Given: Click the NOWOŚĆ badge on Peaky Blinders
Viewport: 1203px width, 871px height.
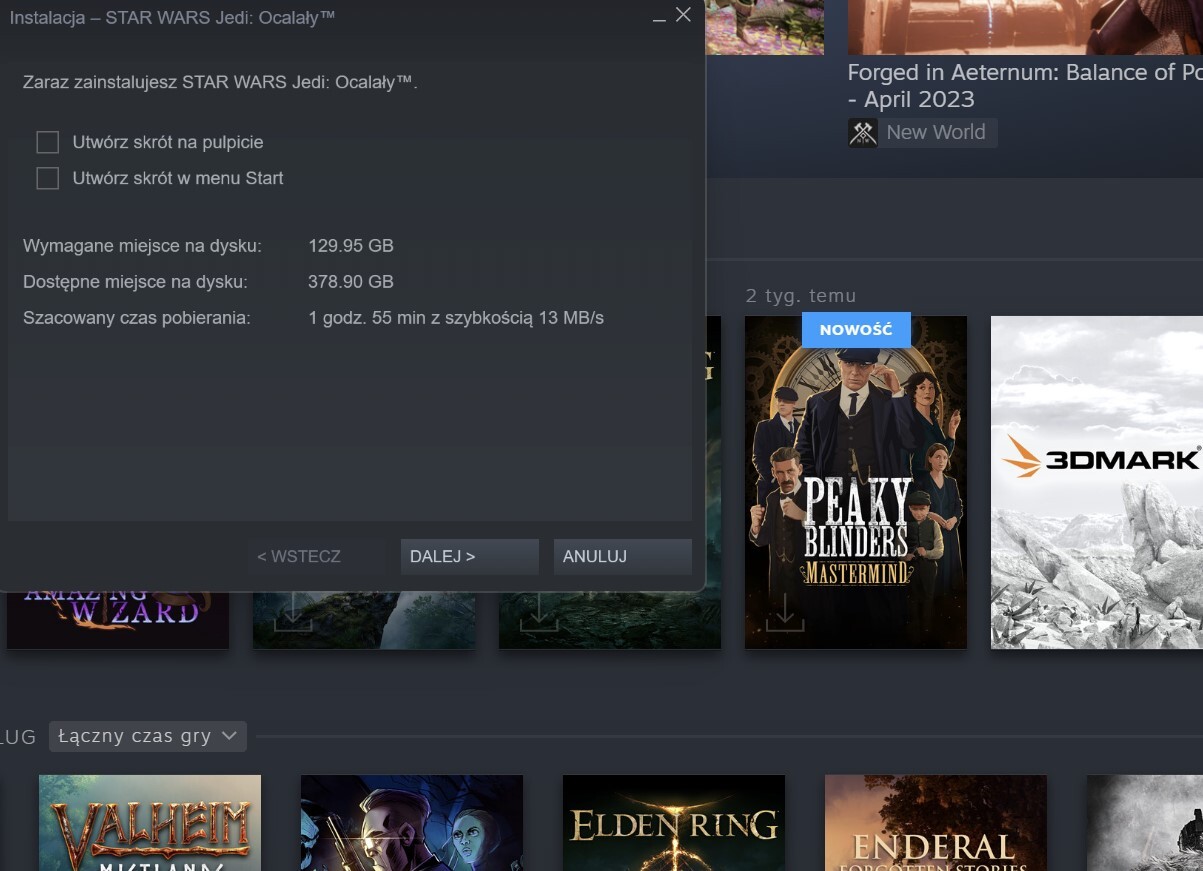Looking at the screenshot, I should [x=856, y=330].
